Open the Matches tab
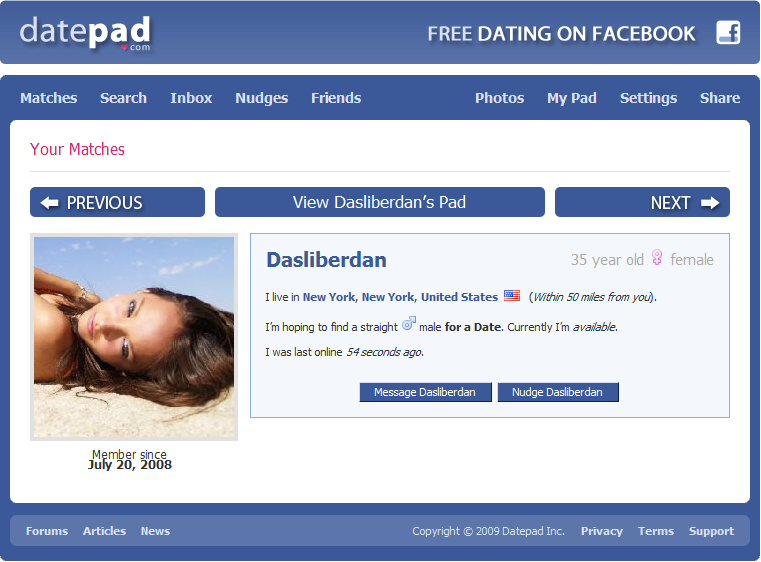761x562 pixels. [x=49, y=98]
